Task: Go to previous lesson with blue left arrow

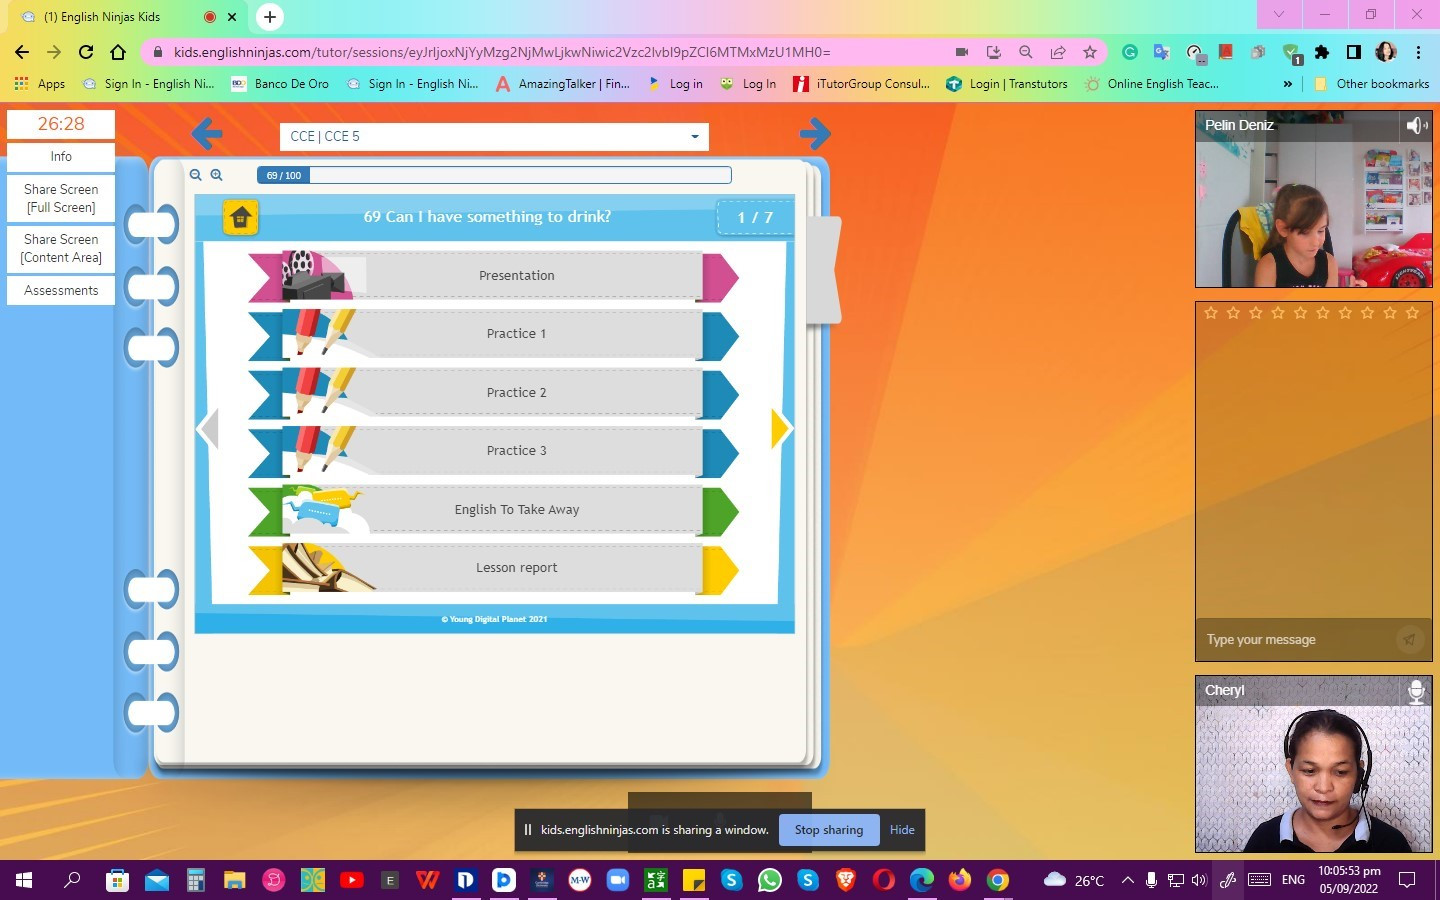Action: pyautogui.click(x=207, y=133)
